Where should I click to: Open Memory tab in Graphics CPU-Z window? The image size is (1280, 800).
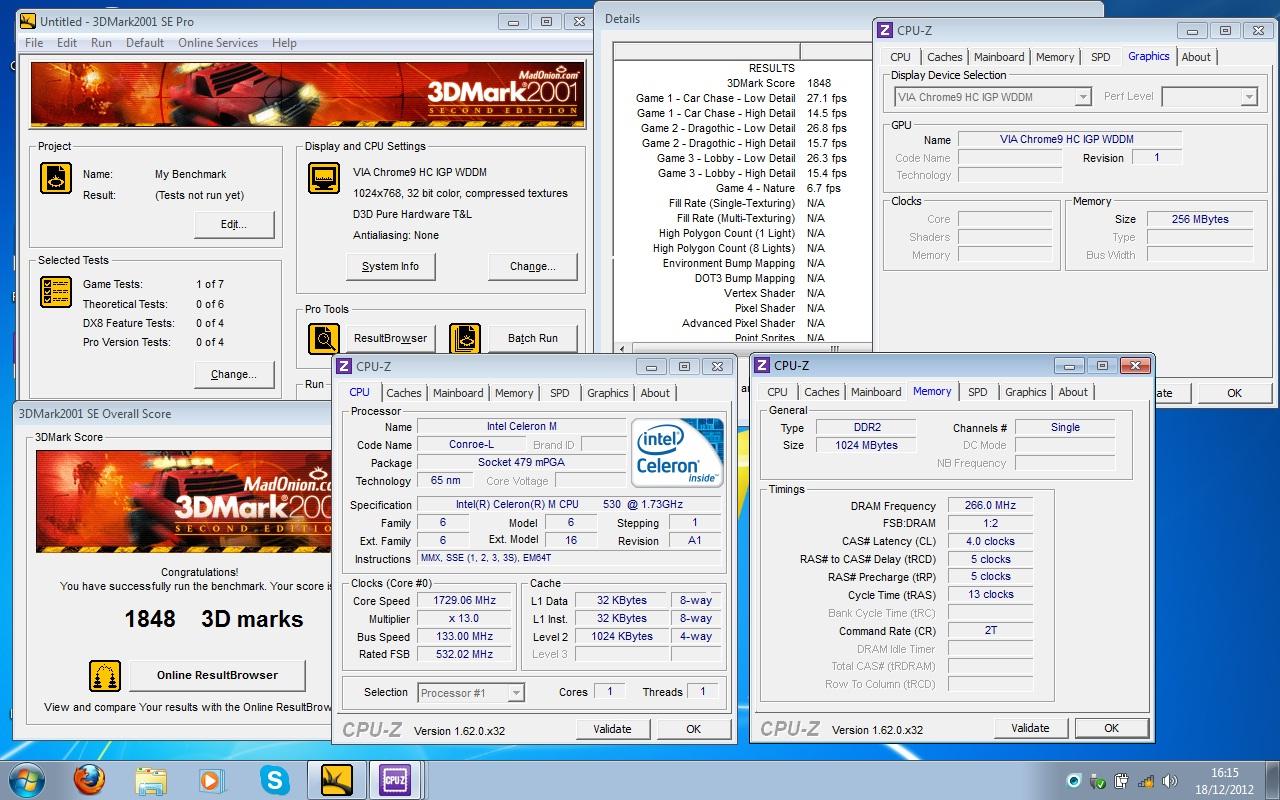tap(1055, 57)
